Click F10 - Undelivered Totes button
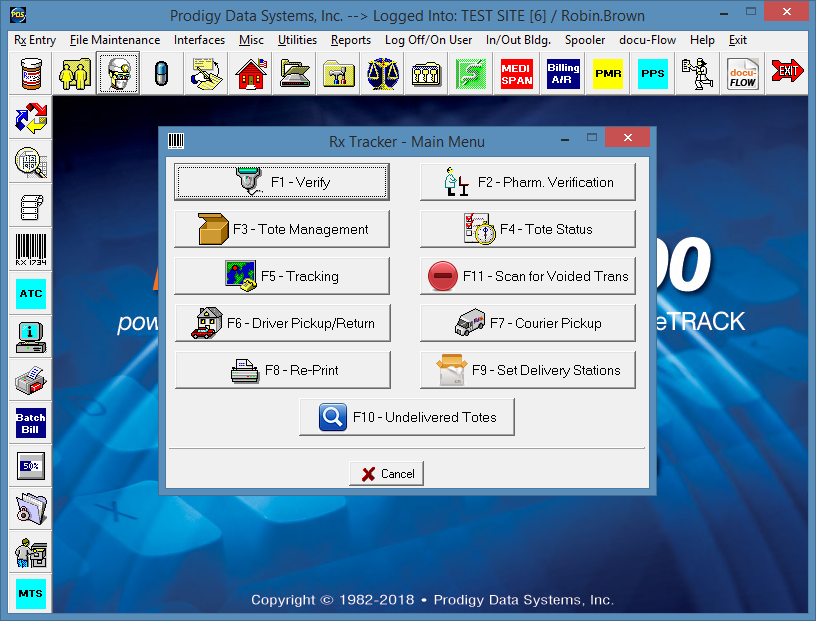 tap(406, 417)
